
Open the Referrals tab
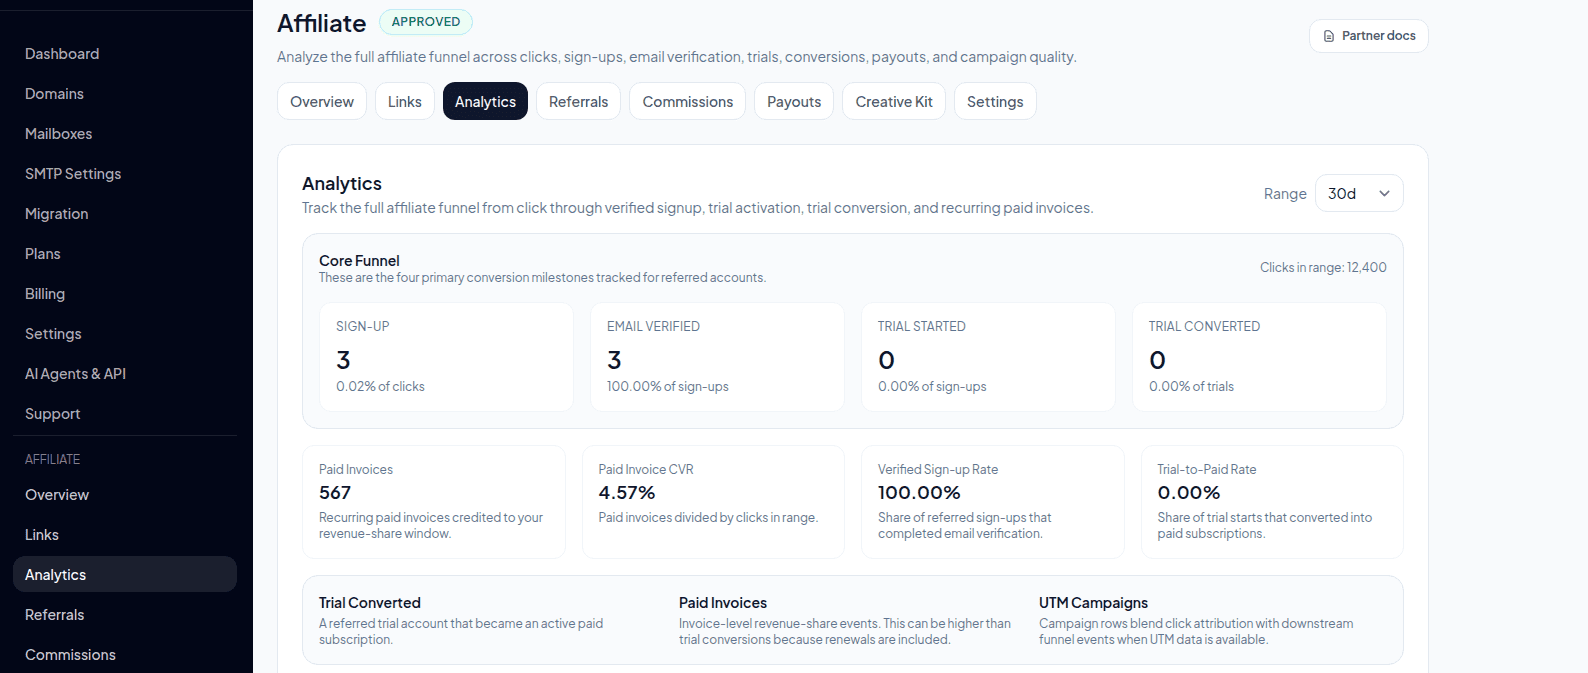pos(578,101)
